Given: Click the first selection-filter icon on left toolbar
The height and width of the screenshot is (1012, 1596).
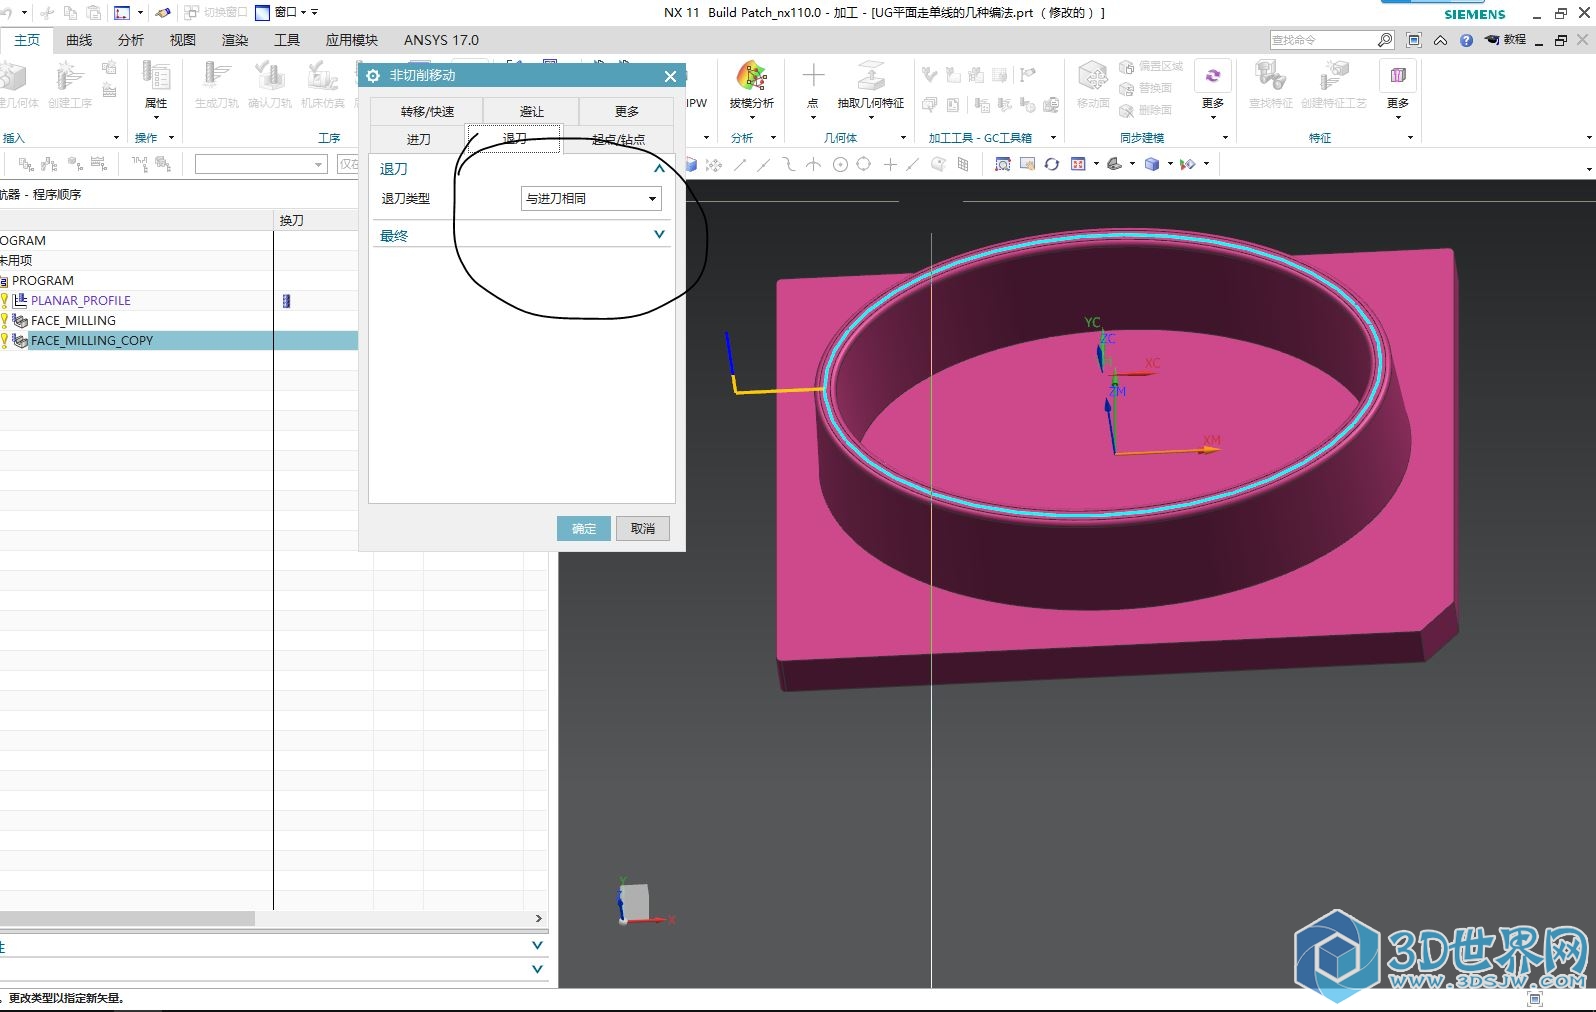Looking at the screenshot, I should (x=26, y=164).
